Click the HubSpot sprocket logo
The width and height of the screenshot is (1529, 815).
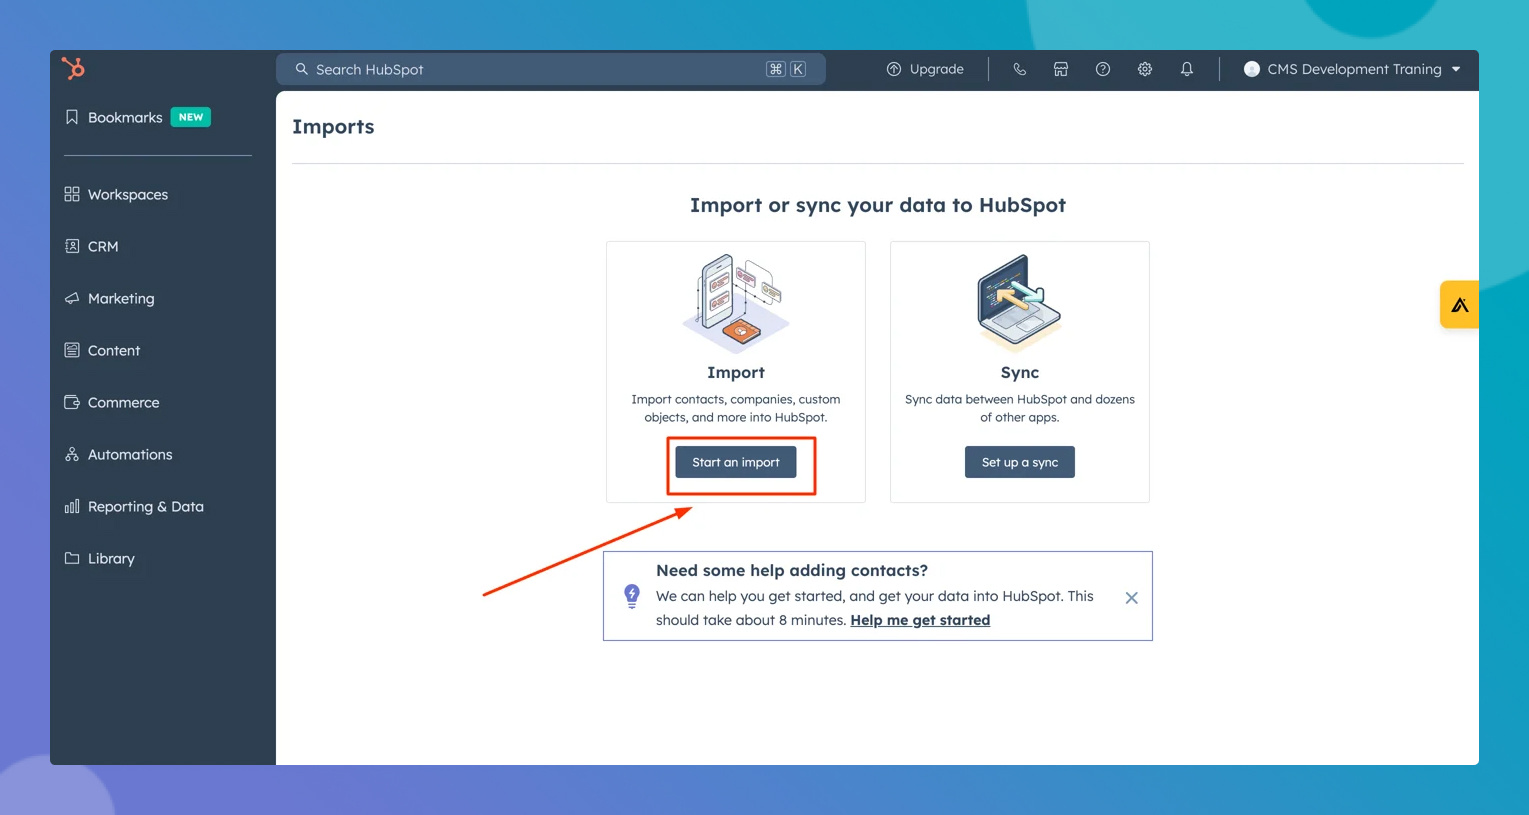tap(73, 68)
